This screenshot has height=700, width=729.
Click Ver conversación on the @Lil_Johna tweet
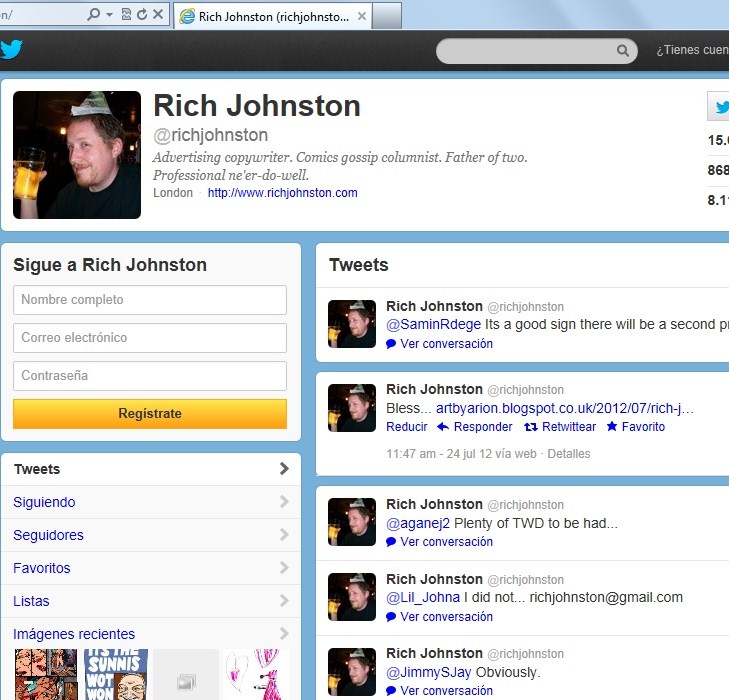tap(446, 617)
